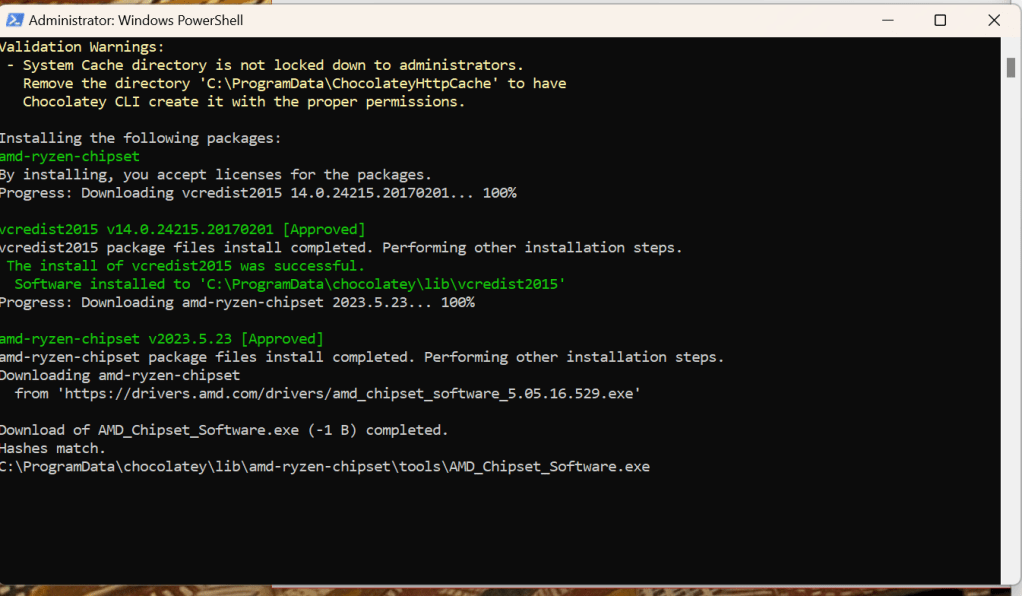Click the AMD_Chipset_Software.exe tools path line
This screenshot has width=1022, height=596.
(325, 467)
